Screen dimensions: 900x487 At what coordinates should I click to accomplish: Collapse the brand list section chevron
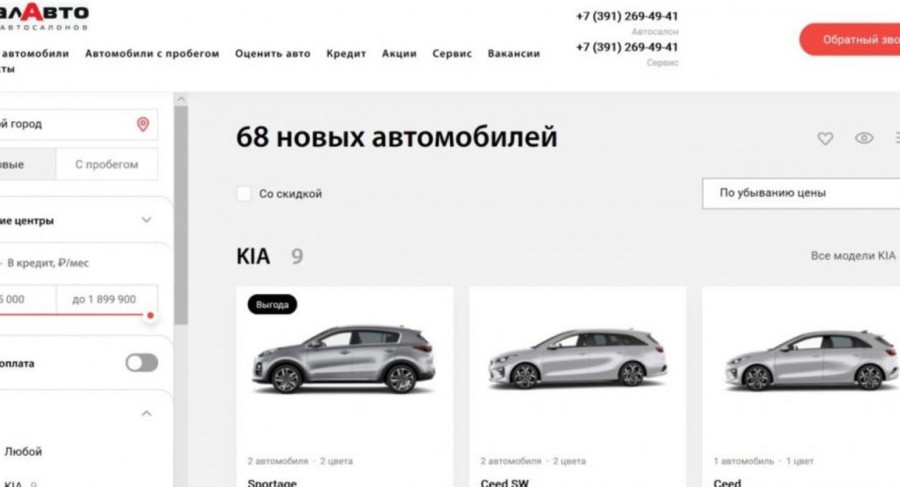point(146,413)
